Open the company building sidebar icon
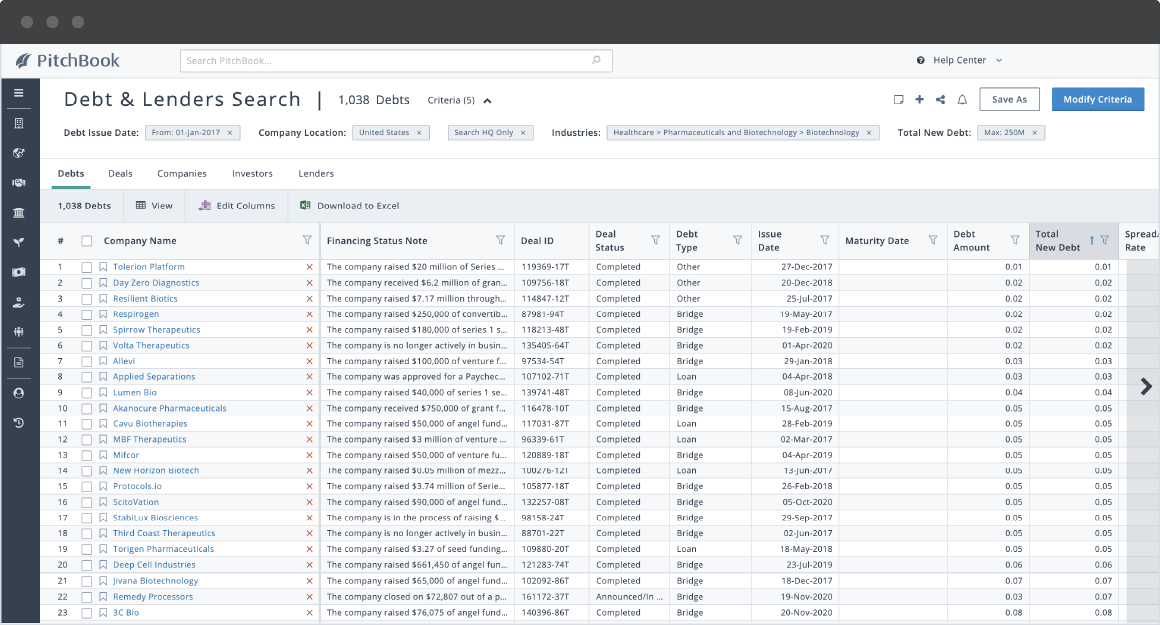1160x625 pixels. click(x=18, y=123)
